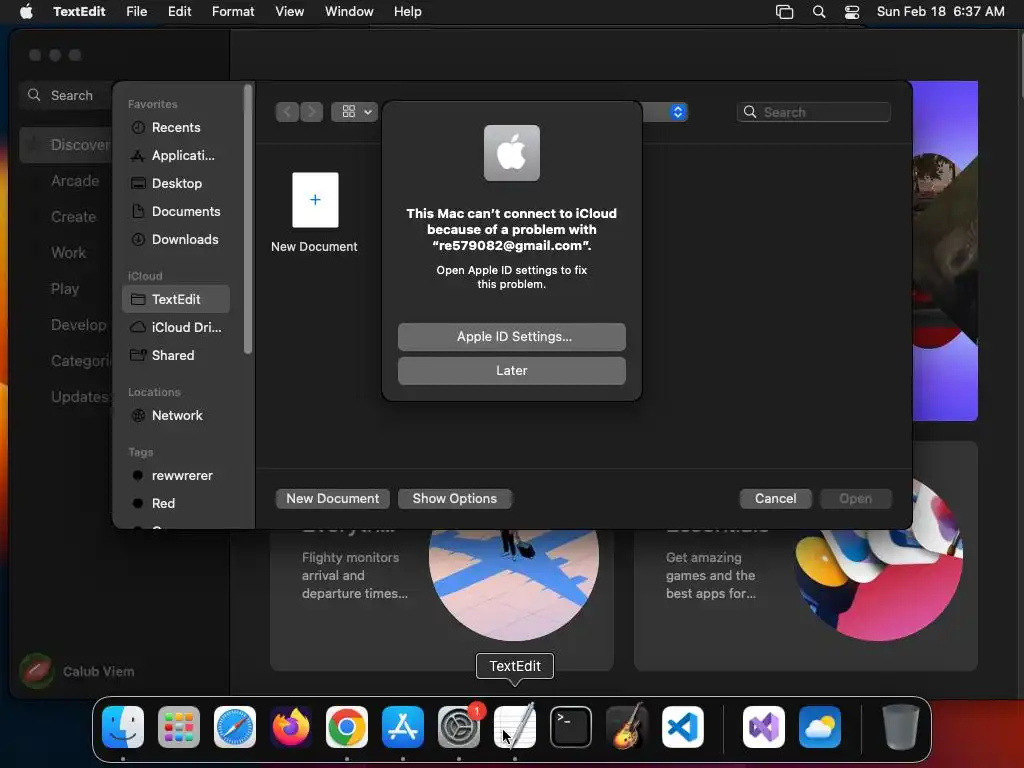Screen dimensions: 1024x768
Task: Select Work in App Store sidebar
Action: (68, 253)
